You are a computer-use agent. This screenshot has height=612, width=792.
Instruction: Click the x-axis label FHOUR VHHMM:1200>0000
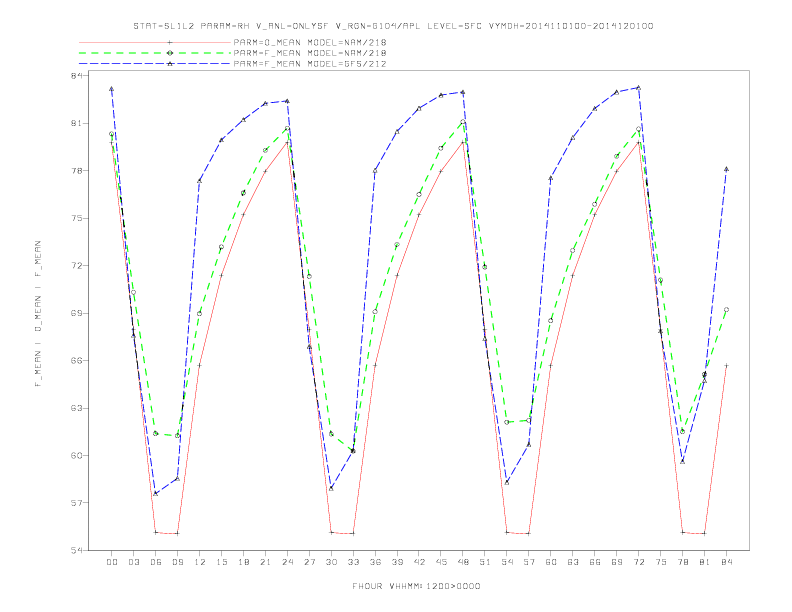click(416, 586)
